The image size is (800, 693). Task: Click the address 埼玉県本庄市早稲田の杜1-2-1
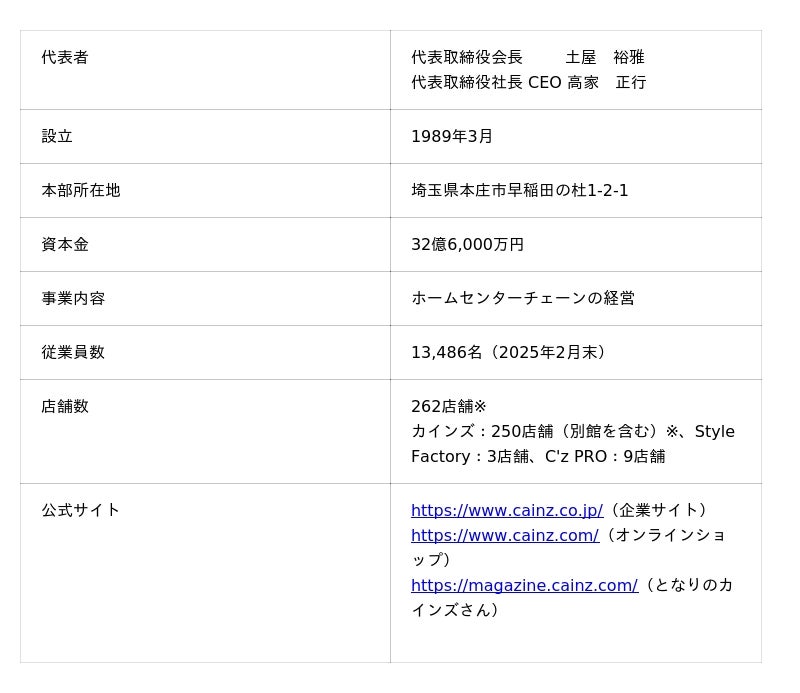519,190
